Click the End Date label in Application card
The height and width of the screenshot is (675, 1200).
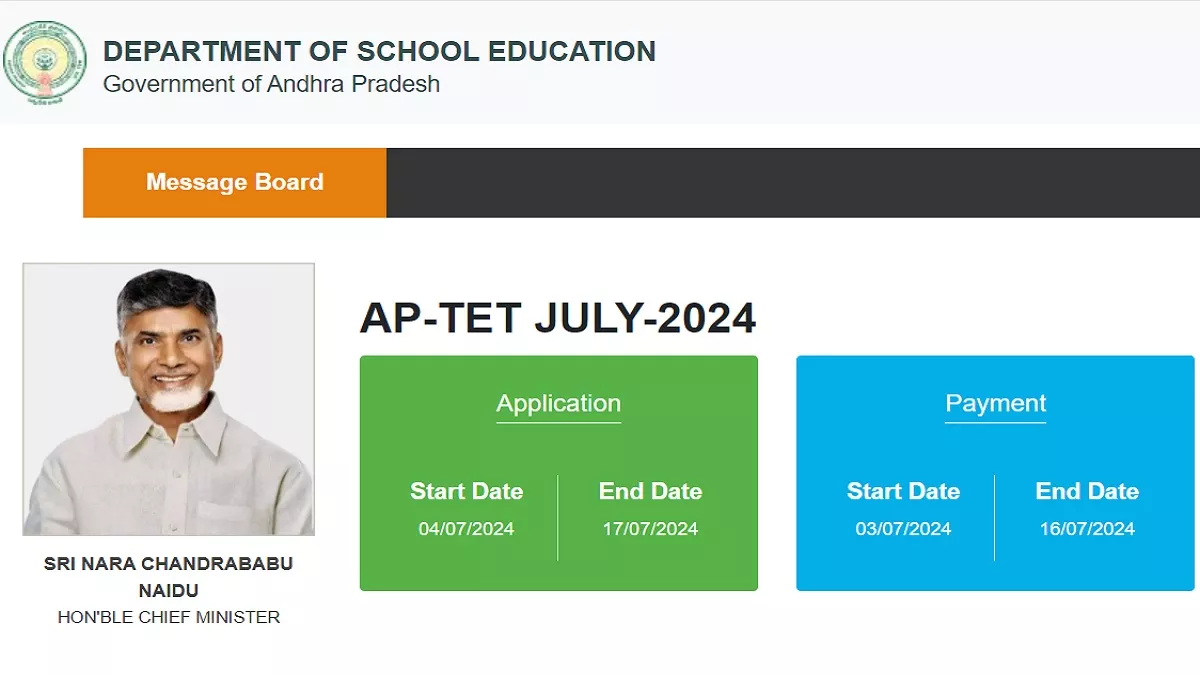click(x=650, y=492)
